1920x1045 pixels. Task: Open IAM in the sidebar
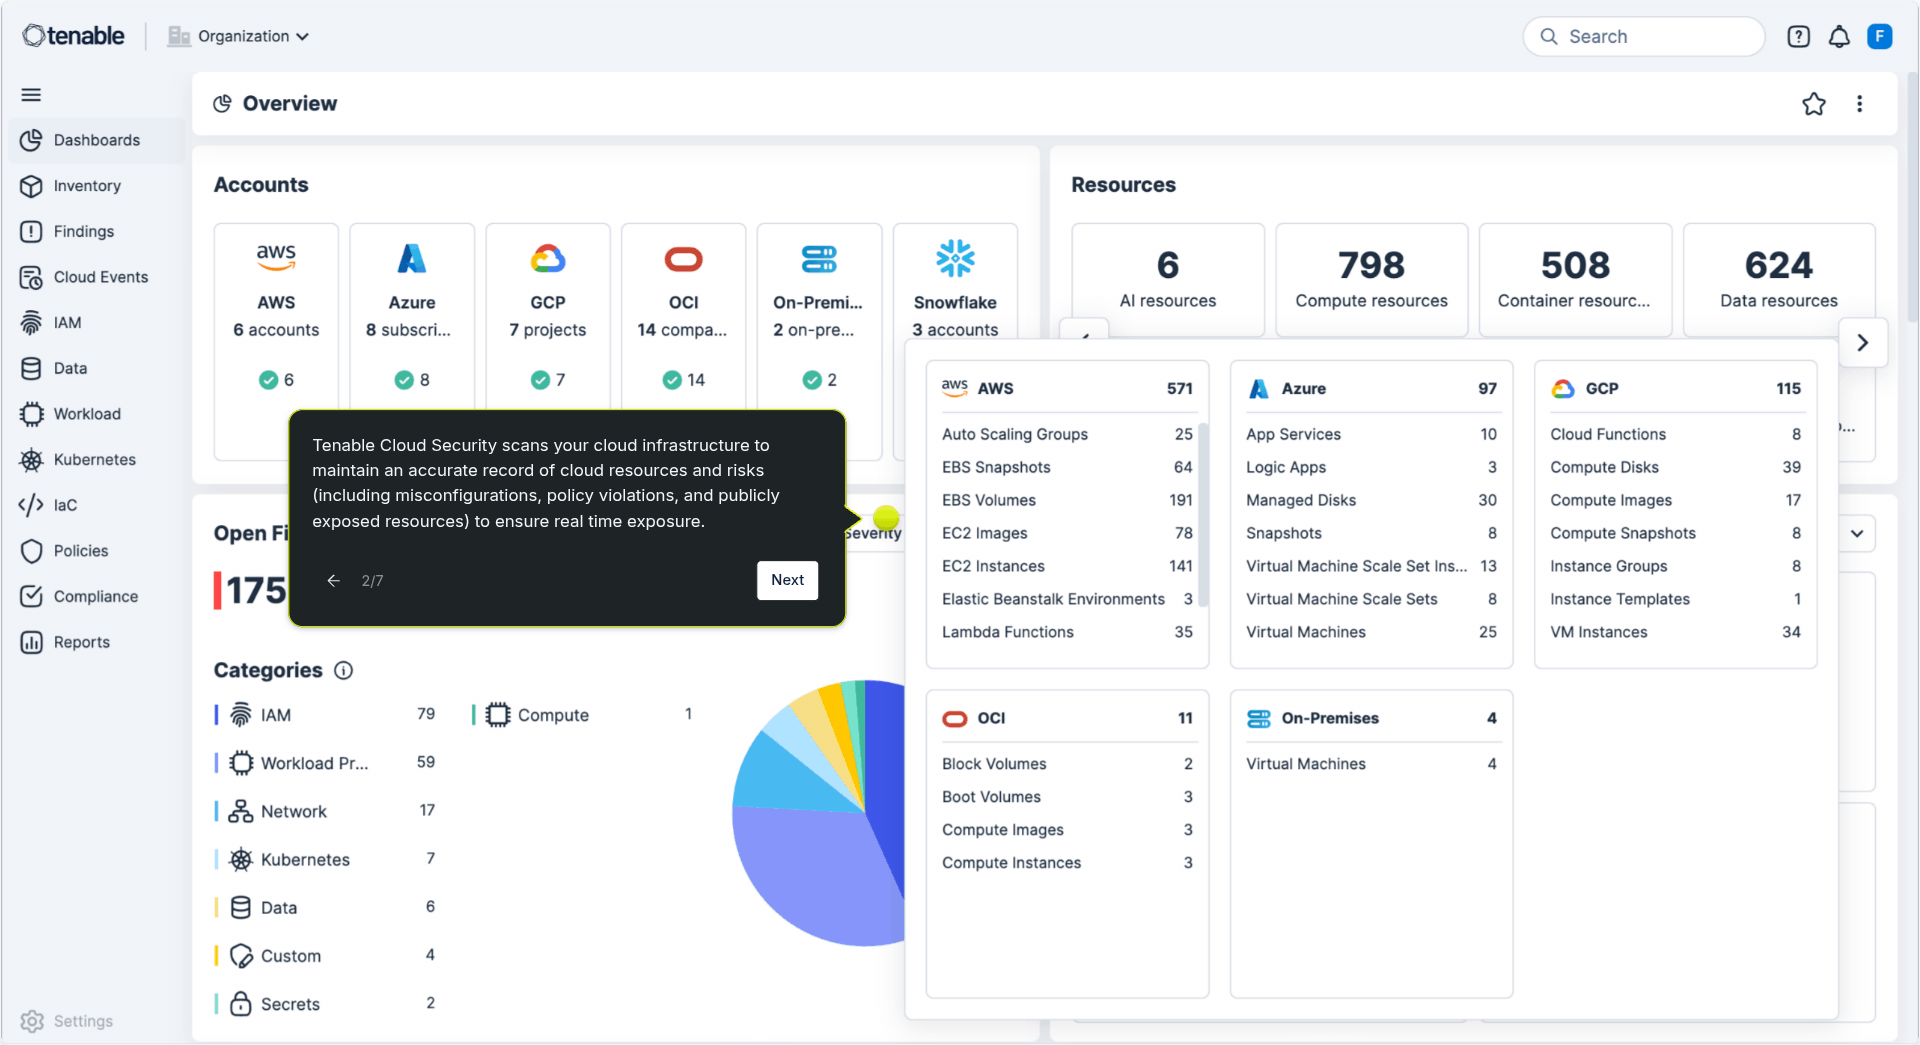pyautogui.click(x=96, y=323)
